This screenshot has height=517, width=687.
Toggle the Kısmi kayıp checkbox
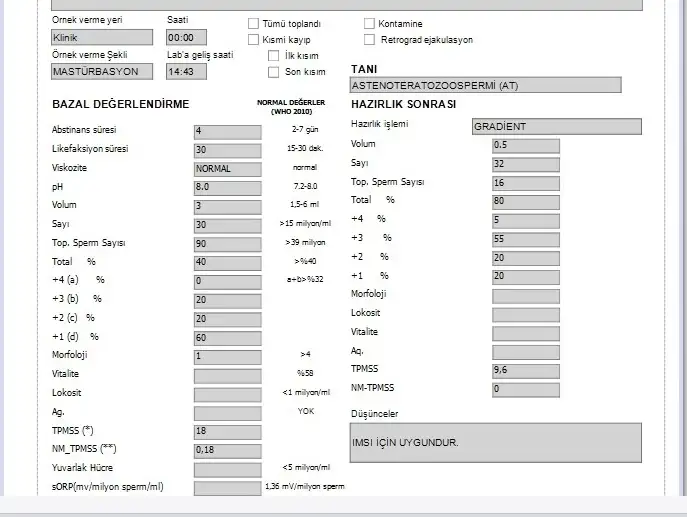click(x=253, y=39)
